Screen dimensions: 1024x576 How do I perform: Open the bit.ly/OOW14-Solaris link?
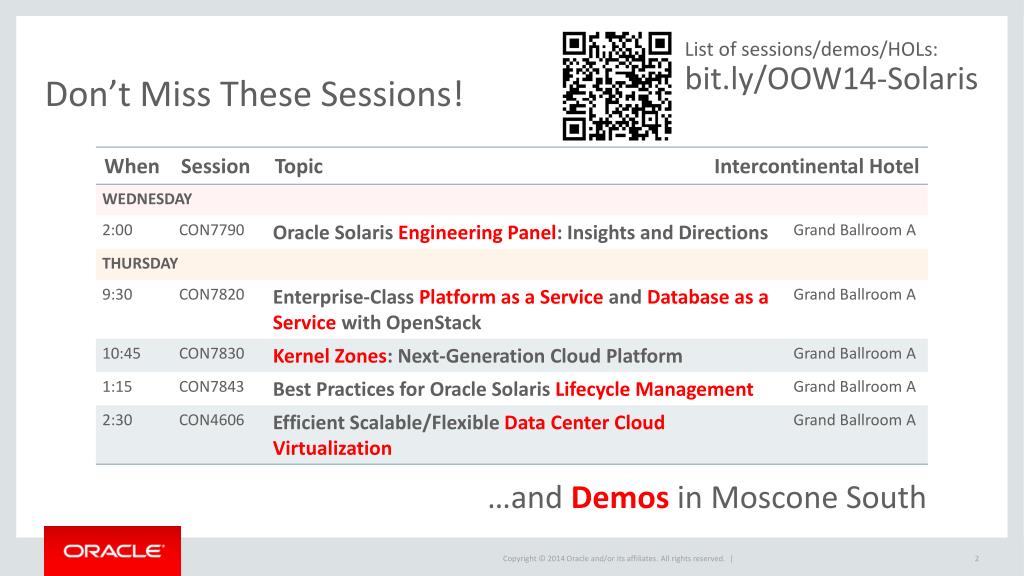831,79
